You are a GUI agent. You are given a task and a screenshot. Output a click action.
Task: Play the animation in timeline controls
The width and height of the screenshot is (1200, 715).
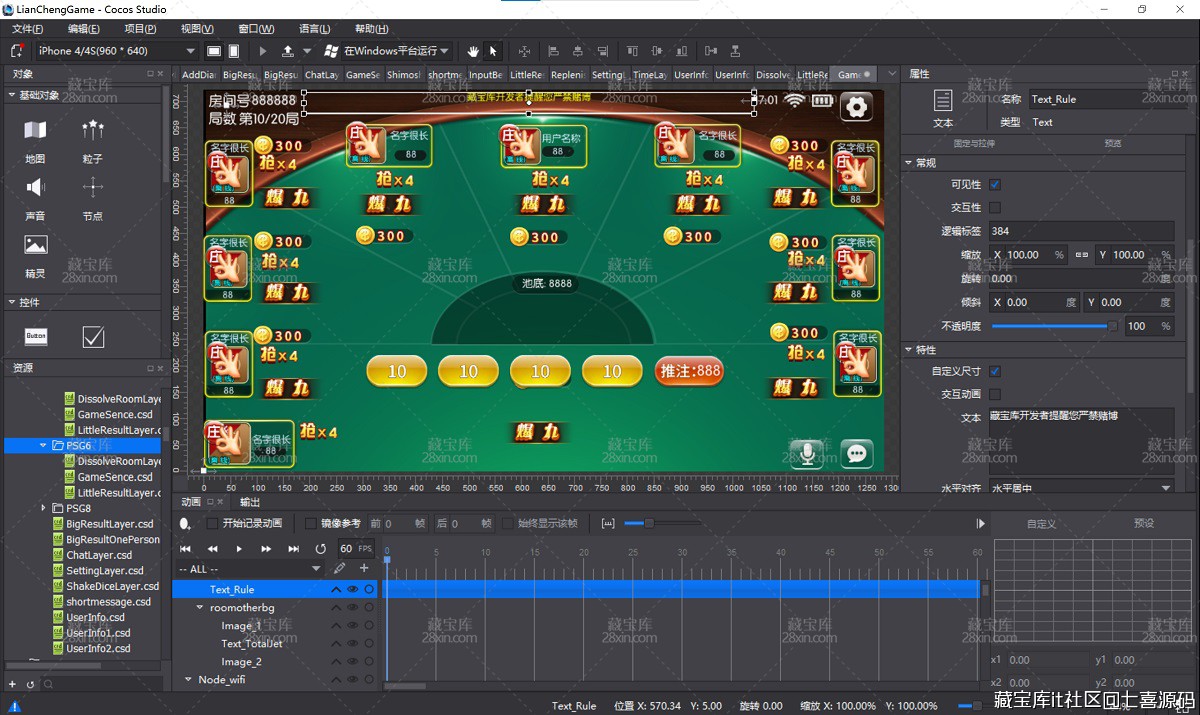tap(239, 549)
